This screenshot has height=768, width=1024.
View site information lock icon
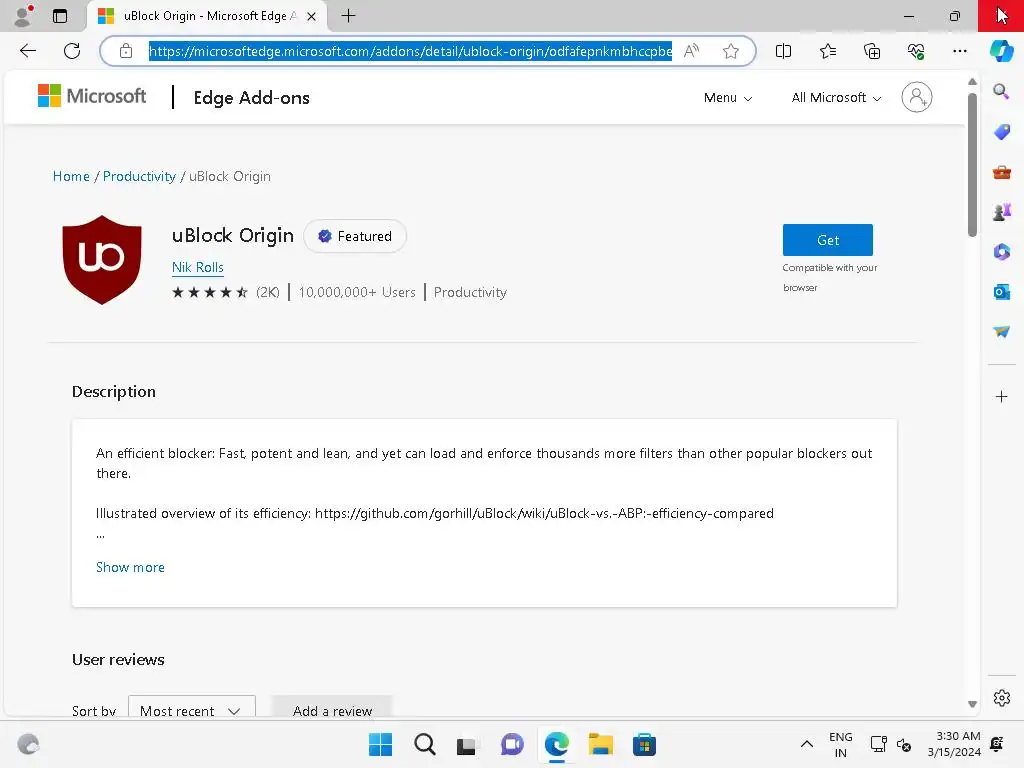tap(126, 51)
